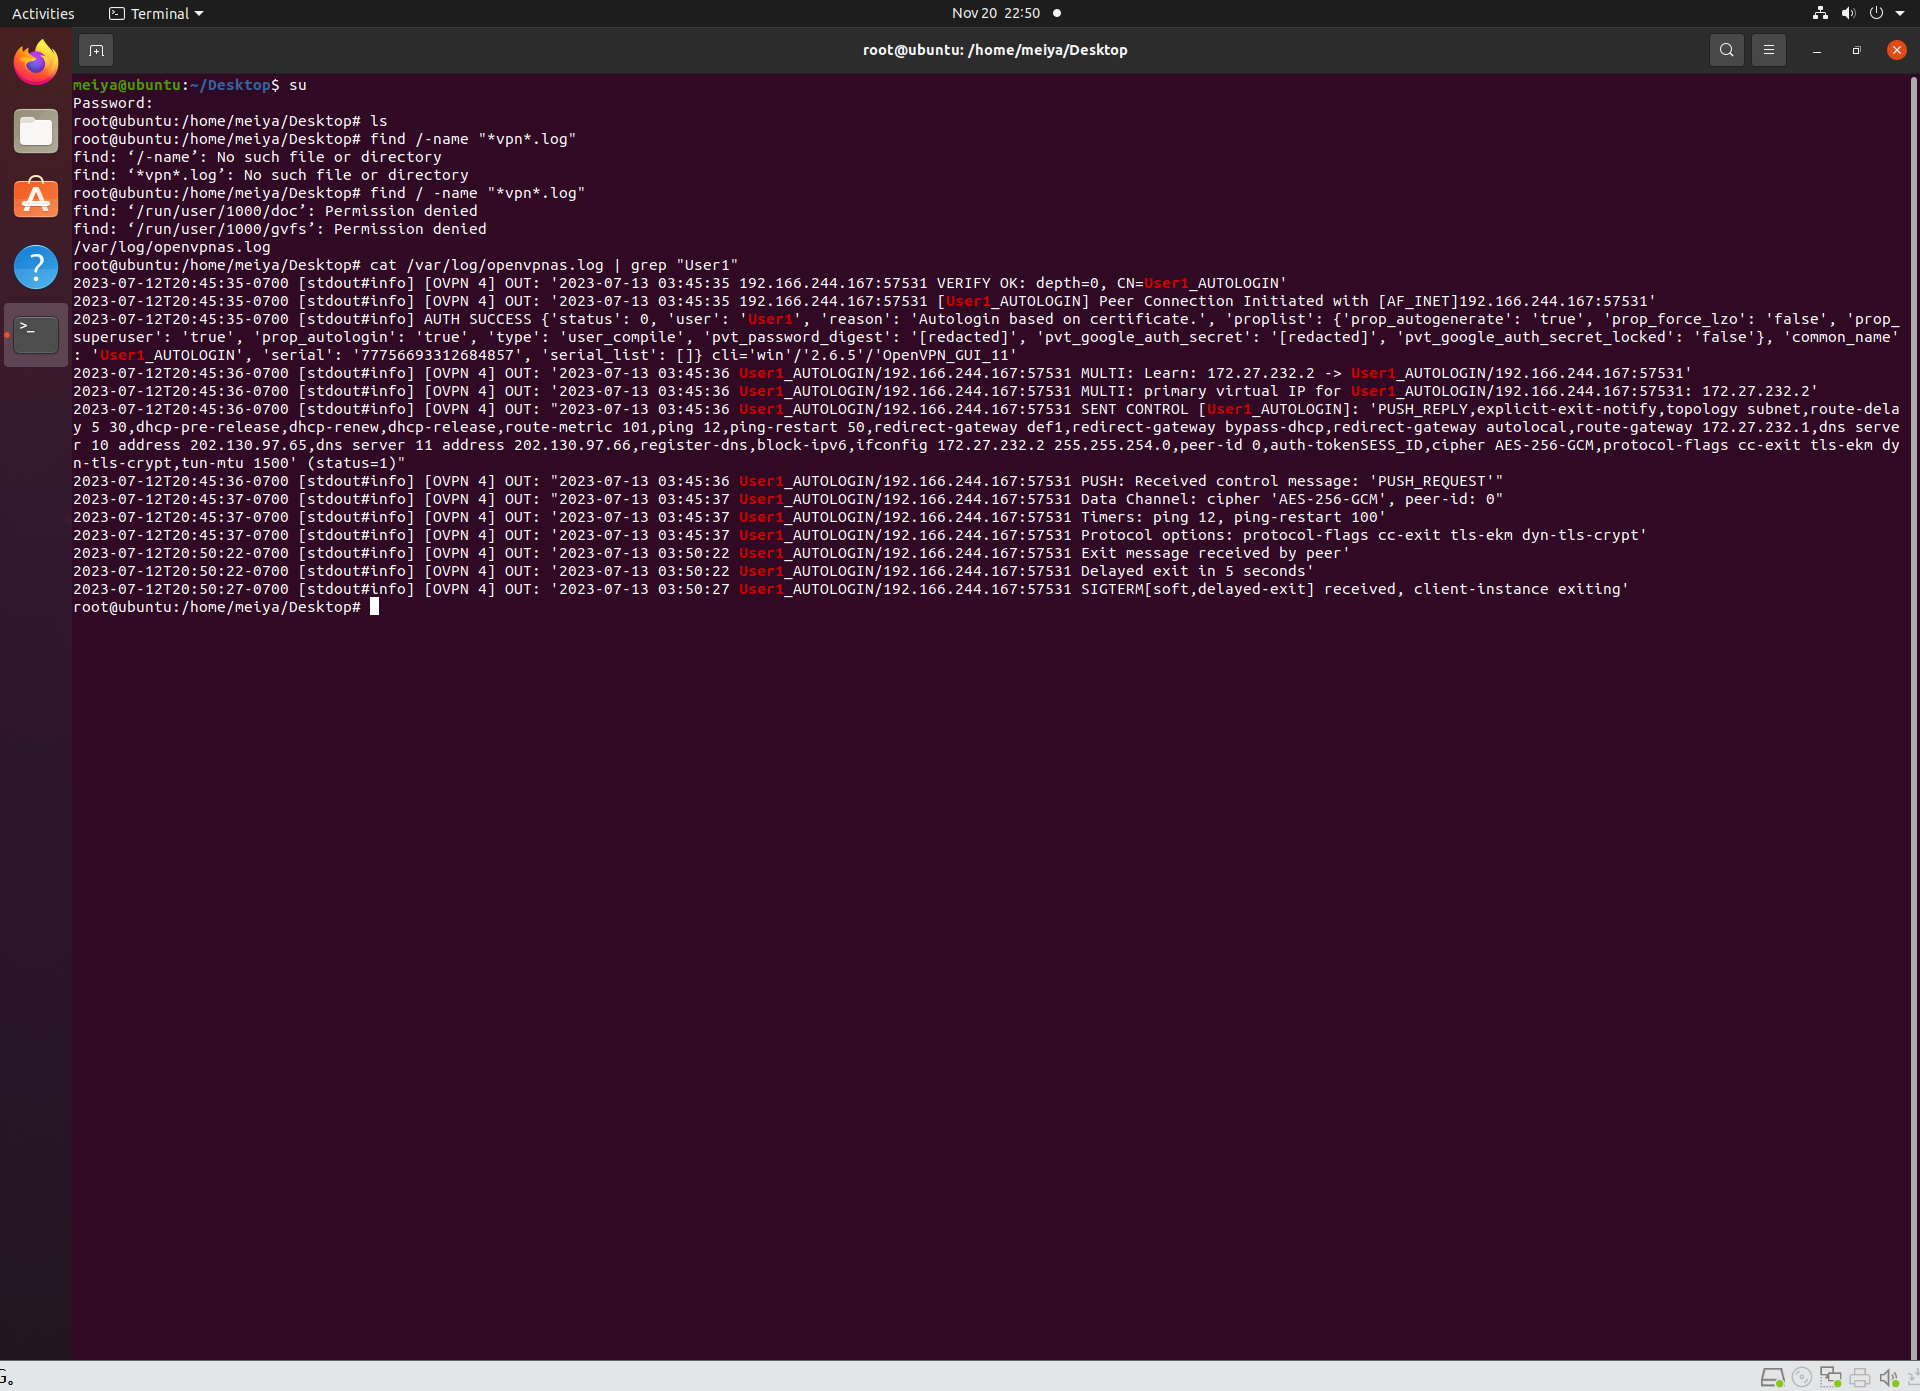
Task: Click the VM hard disk status icon
Action: tap(1772, 1378)
